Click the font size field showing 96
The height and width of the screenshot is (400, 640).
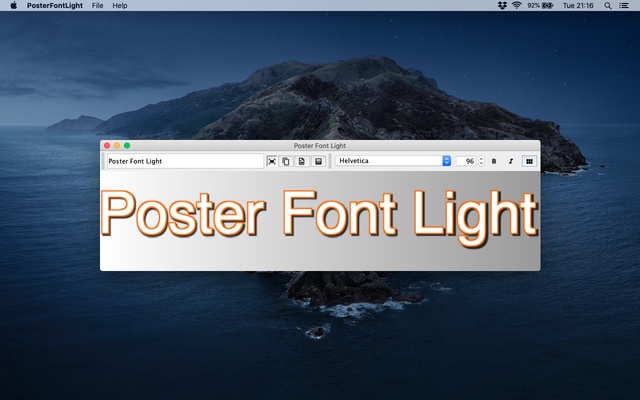466,161
